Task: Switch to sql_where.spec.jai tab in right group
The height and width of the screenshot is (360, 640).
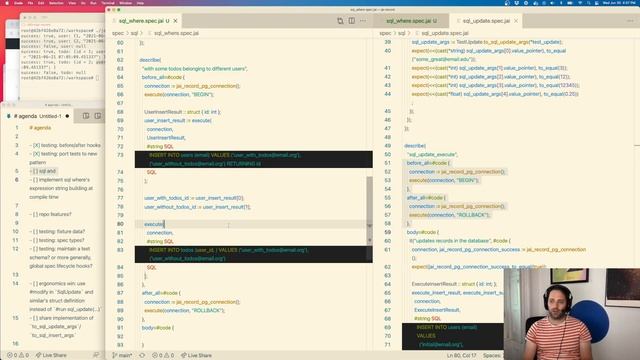Action: point(411,20)
